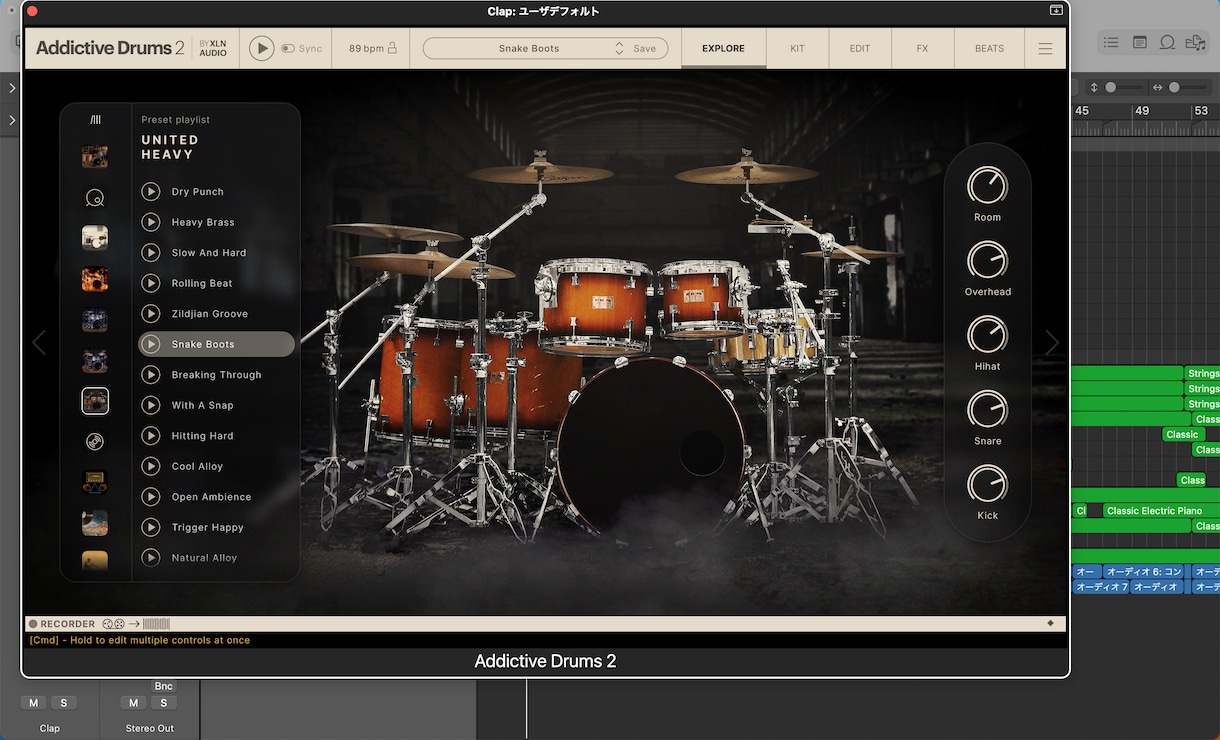Save the current preset
The height and width of the screenshot is (740, 1220).
tap(645, 48)
